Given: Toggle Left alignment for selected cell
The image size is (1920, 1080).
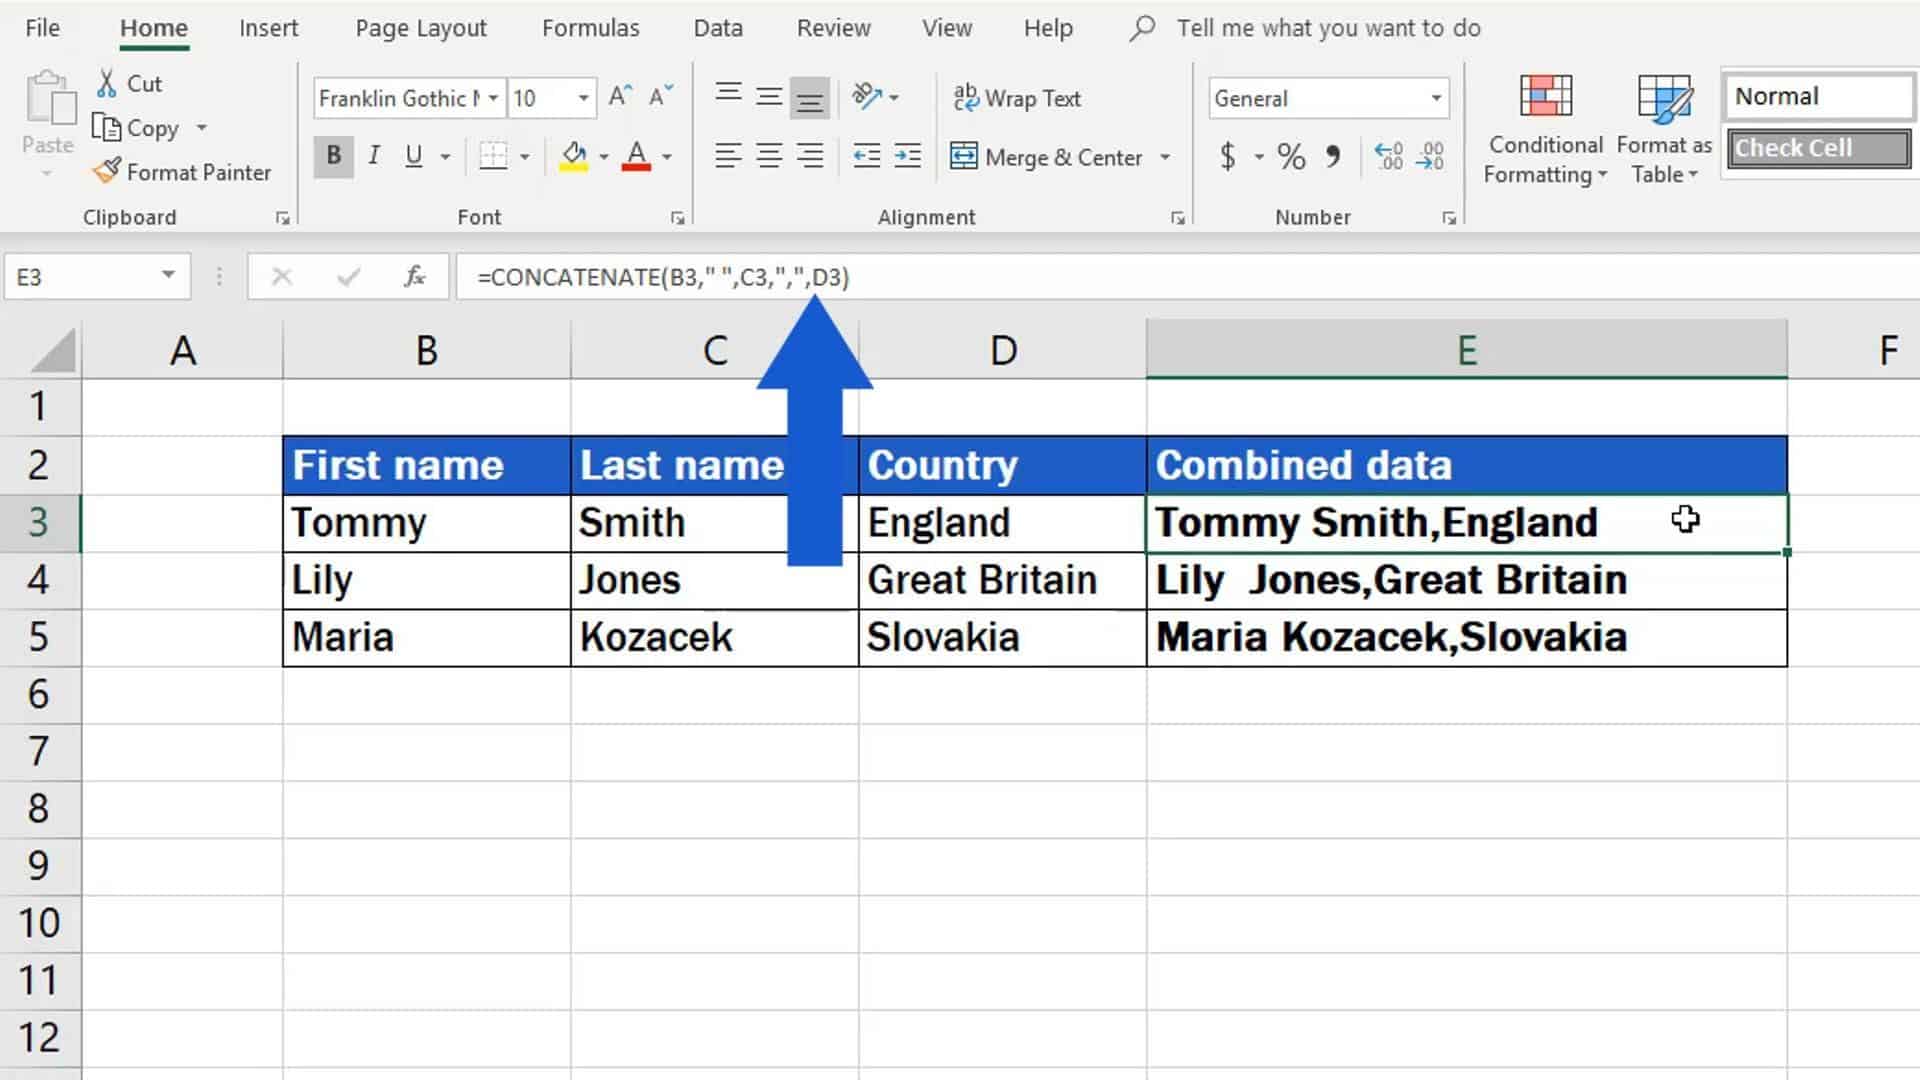Looking at the screenshot, I should click(x=727, y=157).
